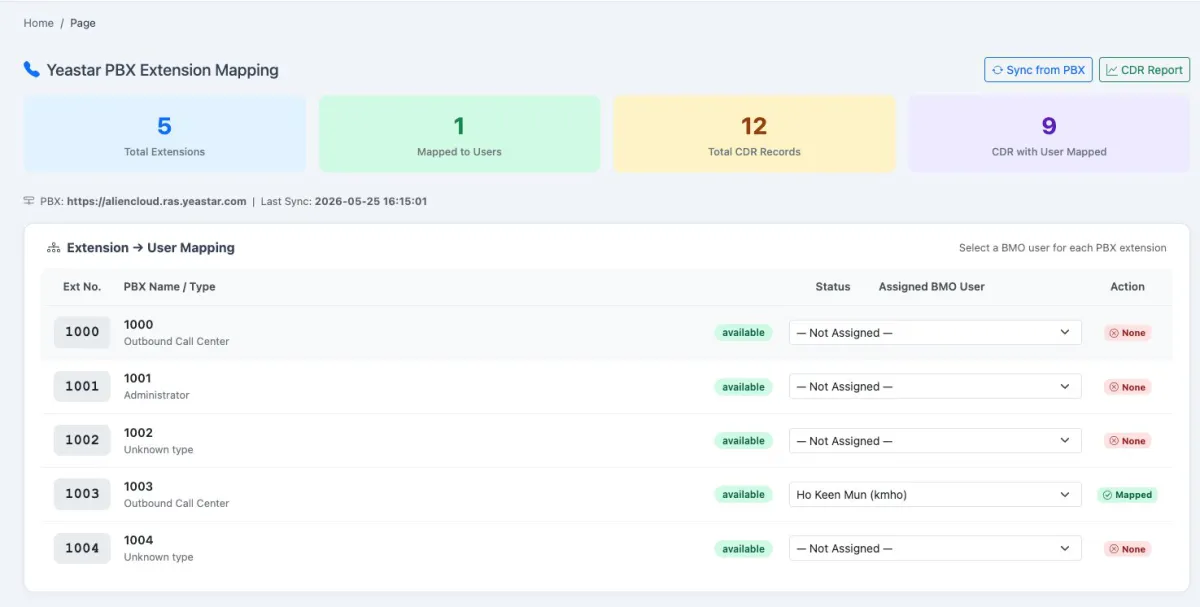Click the PBX Name / Type column header
The width and height of the screenshot is (1200, 607).
[x=170, y=287]
